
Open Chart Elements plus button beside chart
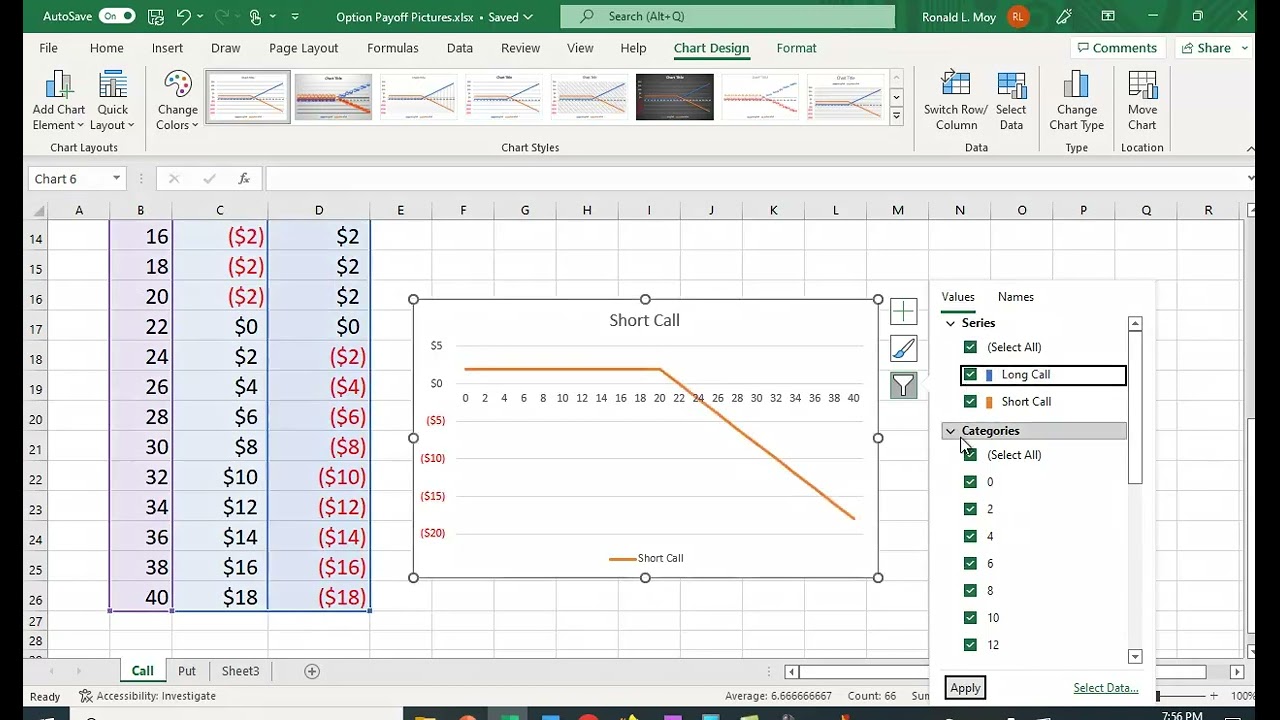coord(903,312)
